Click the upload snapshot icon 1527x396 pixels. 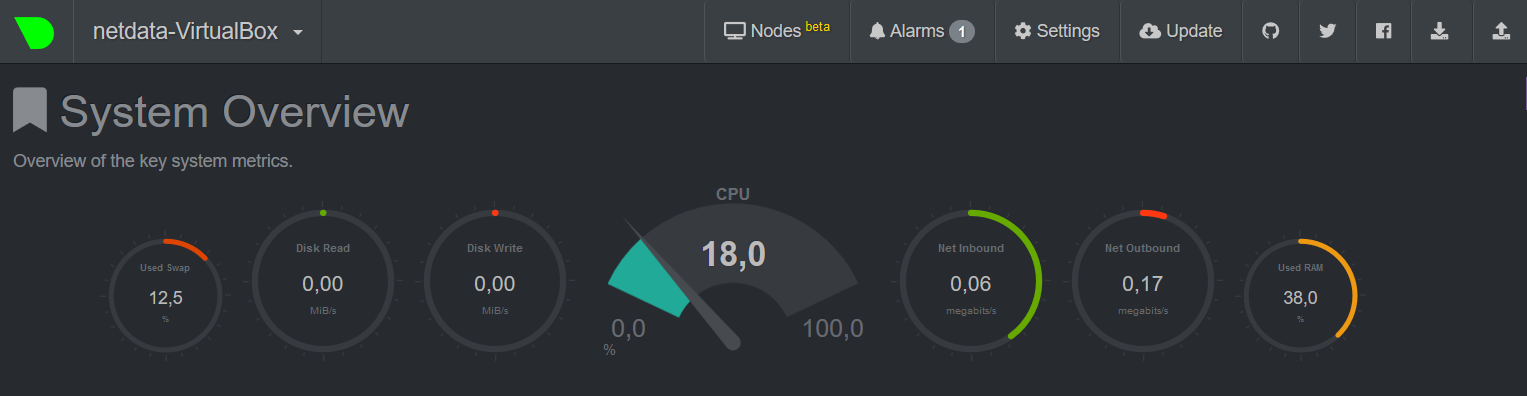click(x=1501, y=31)
